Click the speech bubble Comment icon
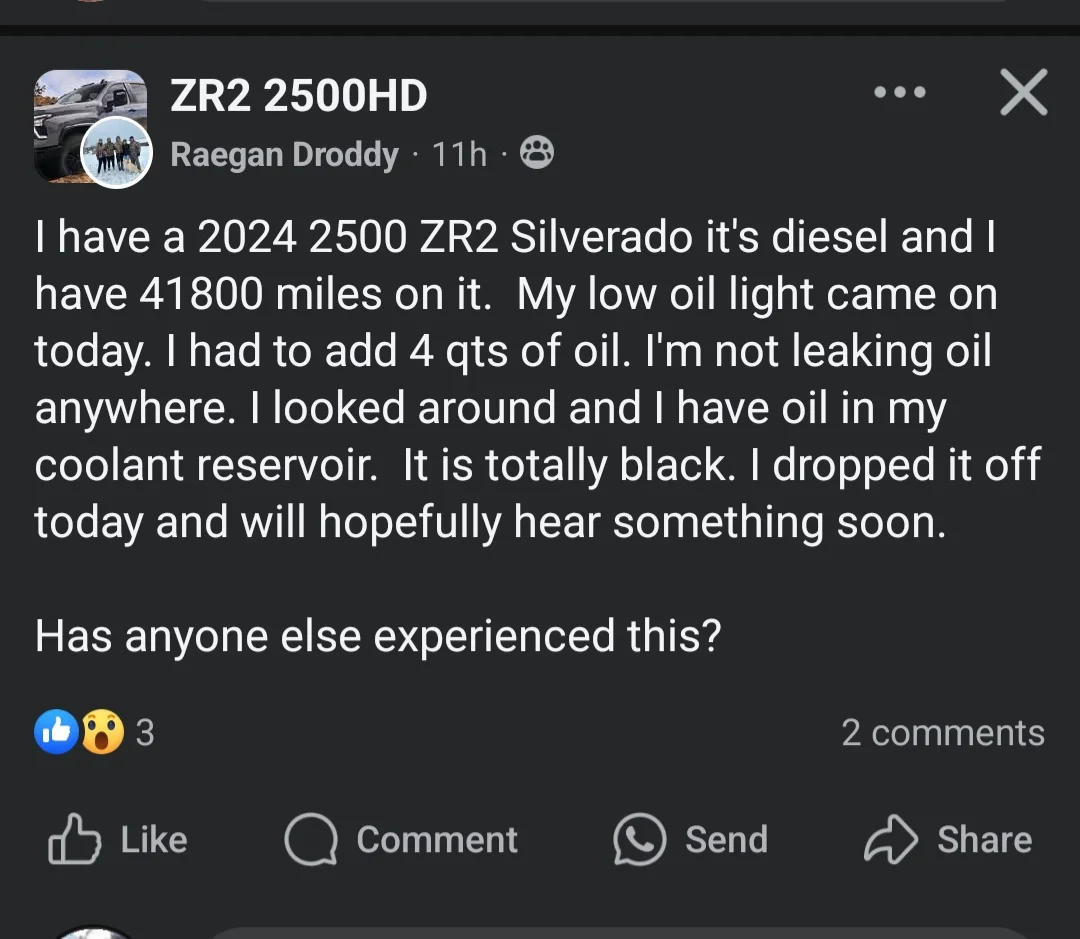This screenshot has width=1080, height=939. click(x=311, y=839)
